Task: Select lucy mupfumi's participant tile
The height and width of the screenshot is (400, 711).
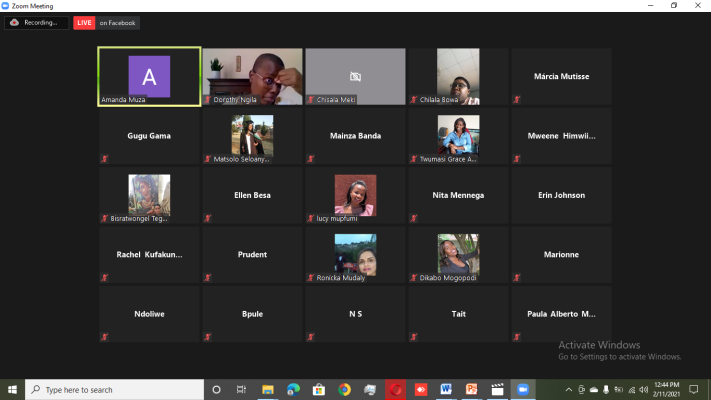Action: tap(355, 195)
